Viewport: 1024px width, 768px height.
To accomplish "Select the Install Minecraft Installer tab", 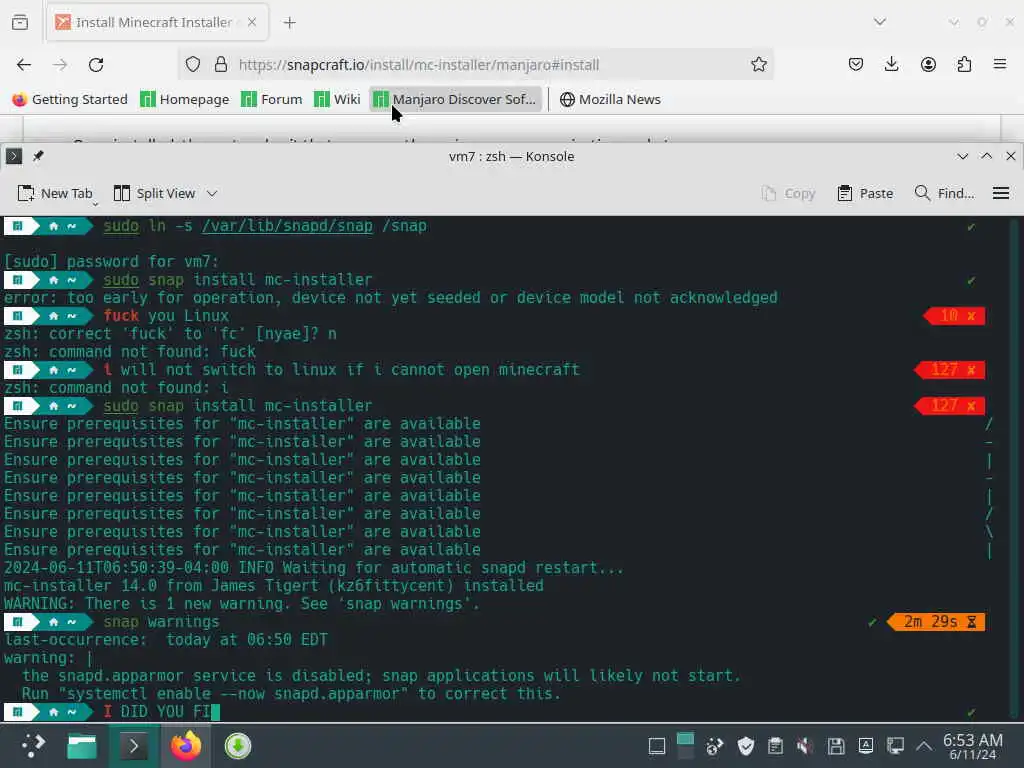I will click(155, 22).
